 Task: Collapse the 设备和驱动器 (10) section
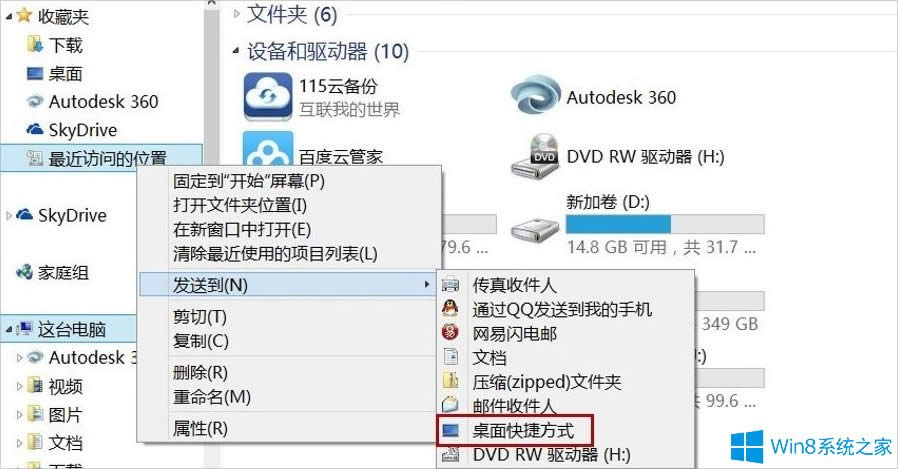point(236,51)
